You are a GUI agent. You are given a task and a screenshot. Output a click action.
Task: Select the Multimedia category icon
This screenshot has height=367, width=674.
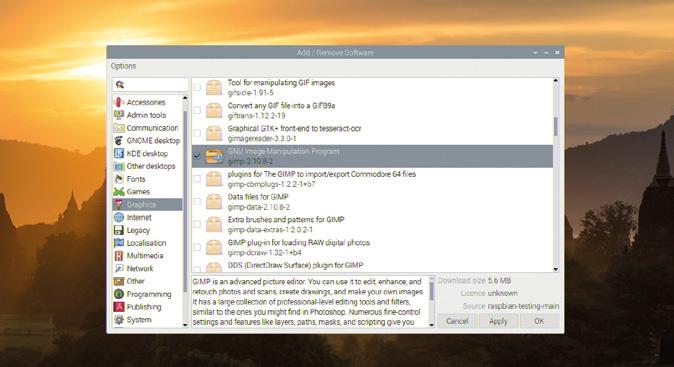[x=119, y=256]
